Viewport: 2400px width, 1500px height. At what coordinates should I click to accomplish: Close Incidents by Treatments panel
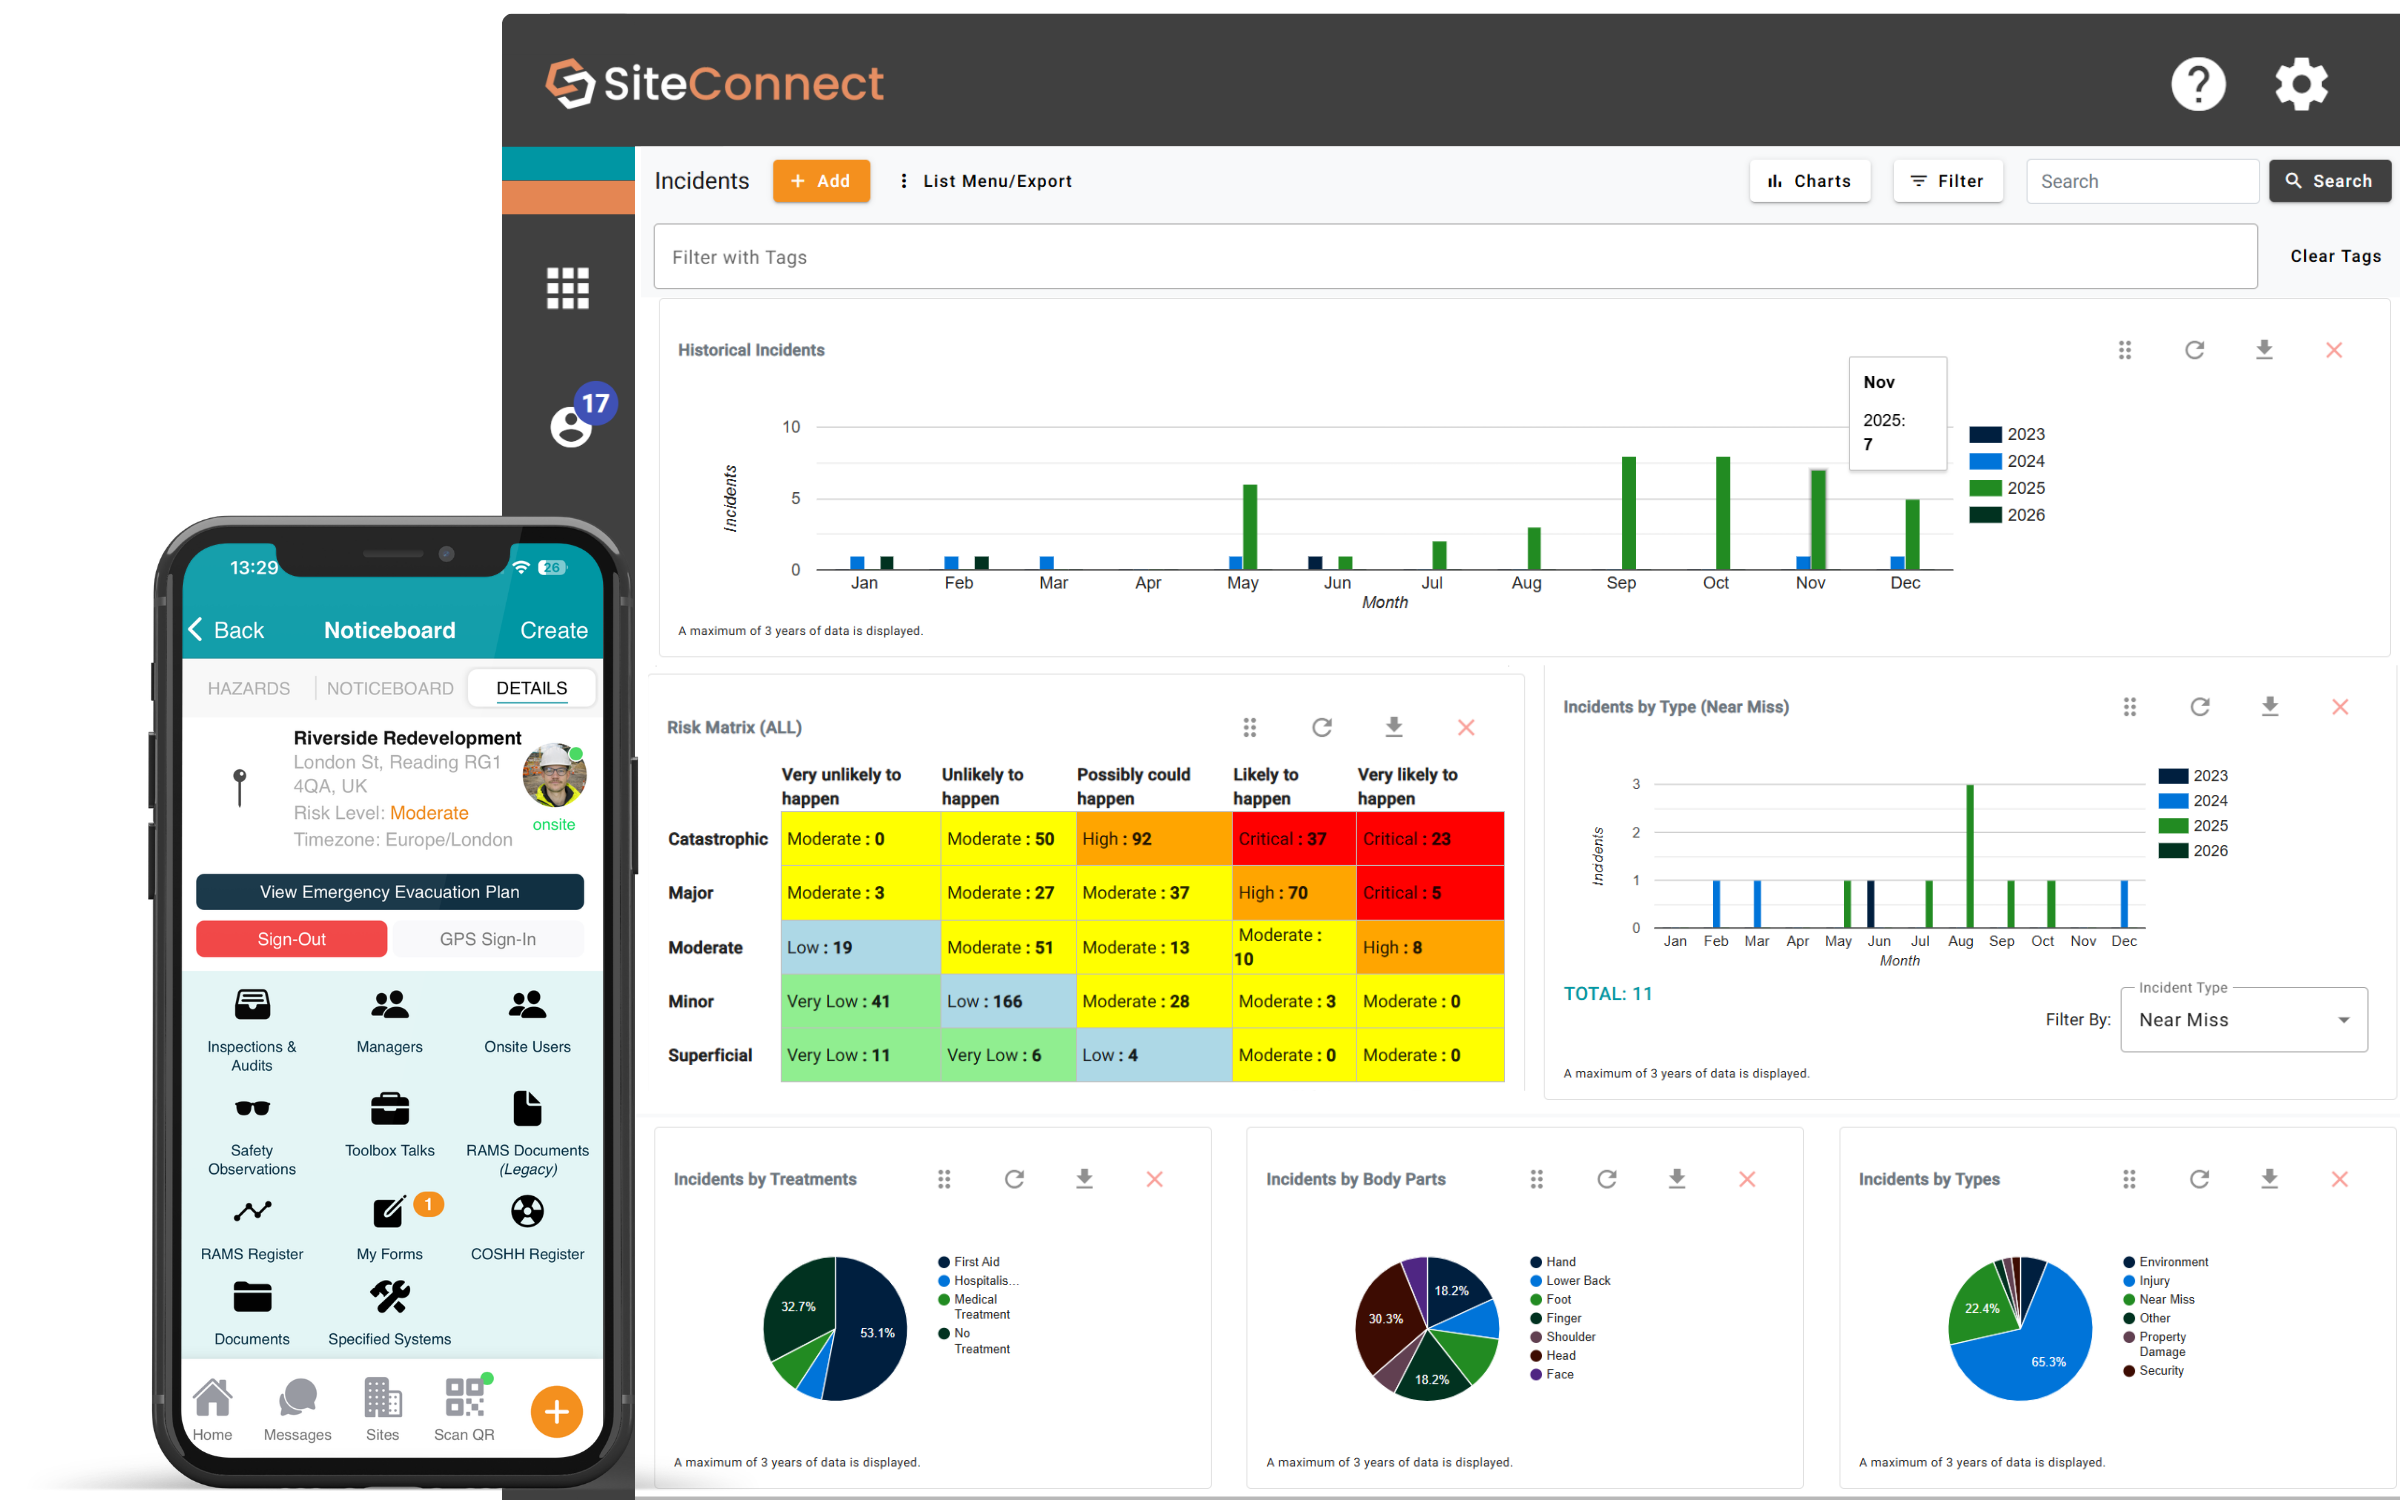coord(1154,1179)
